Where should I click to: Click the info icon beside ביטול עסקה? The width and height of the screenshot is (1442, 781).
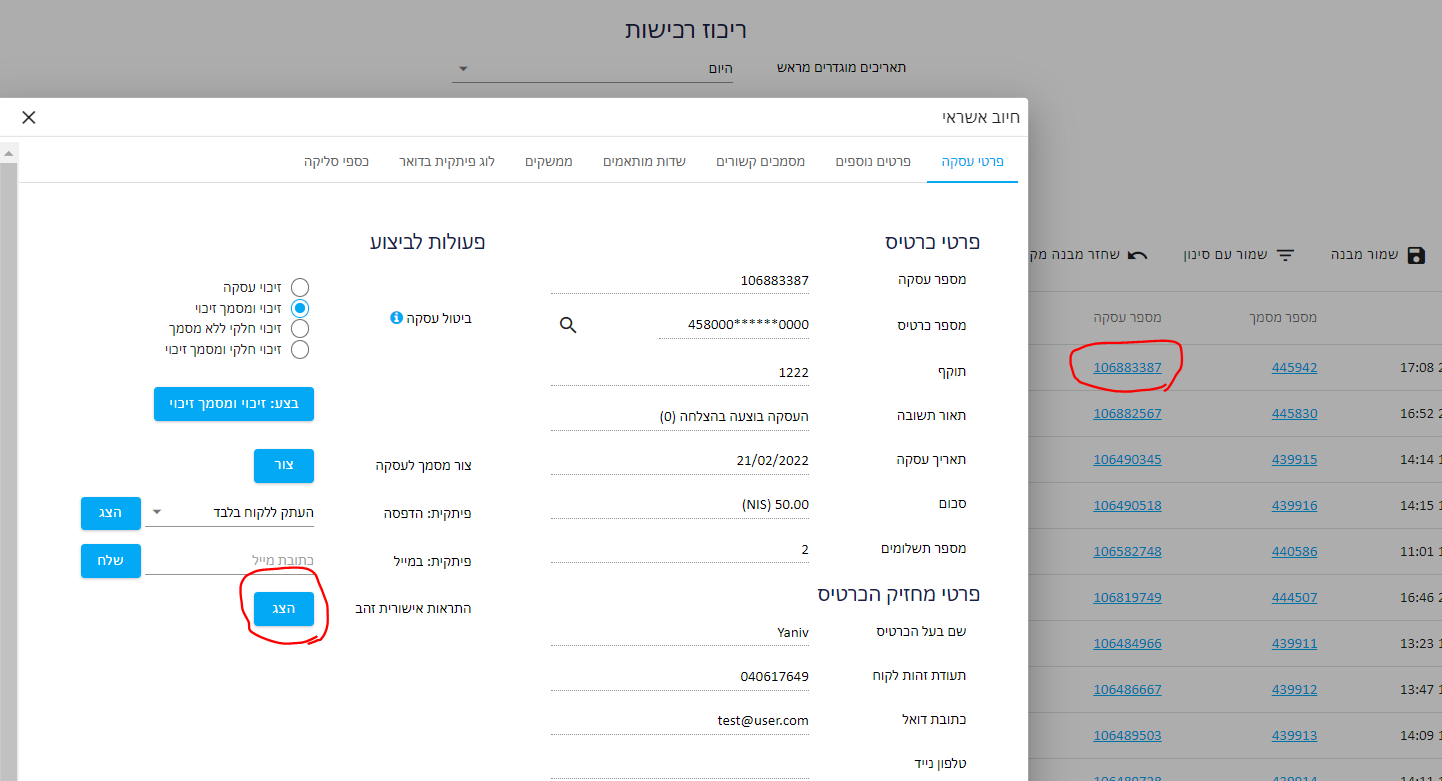(x=396, y=318)
